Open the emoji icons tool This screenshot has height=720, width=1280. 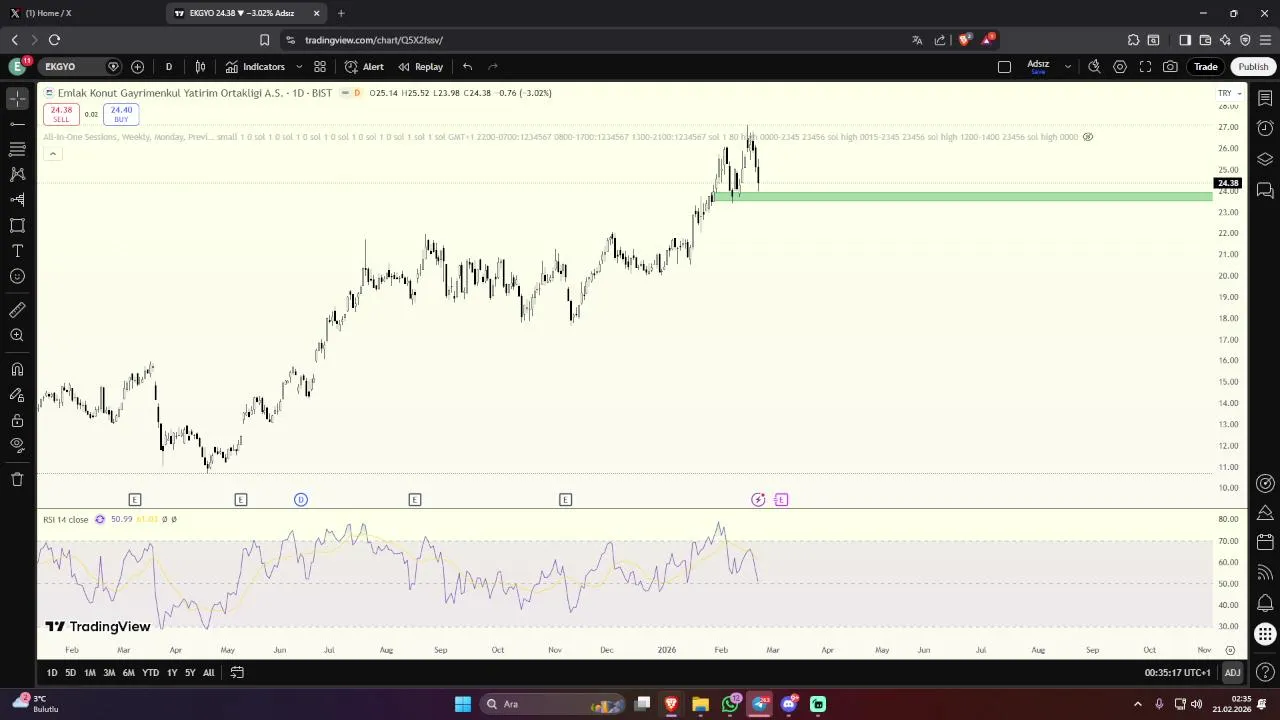coord(17,276)
